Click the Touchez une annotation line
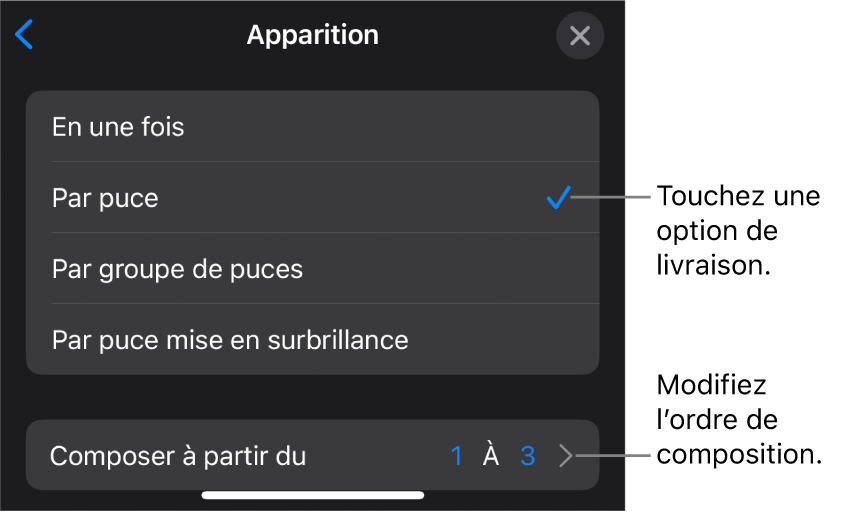The image size is (849, 513). pyautogui.click(x=738, y=196)
